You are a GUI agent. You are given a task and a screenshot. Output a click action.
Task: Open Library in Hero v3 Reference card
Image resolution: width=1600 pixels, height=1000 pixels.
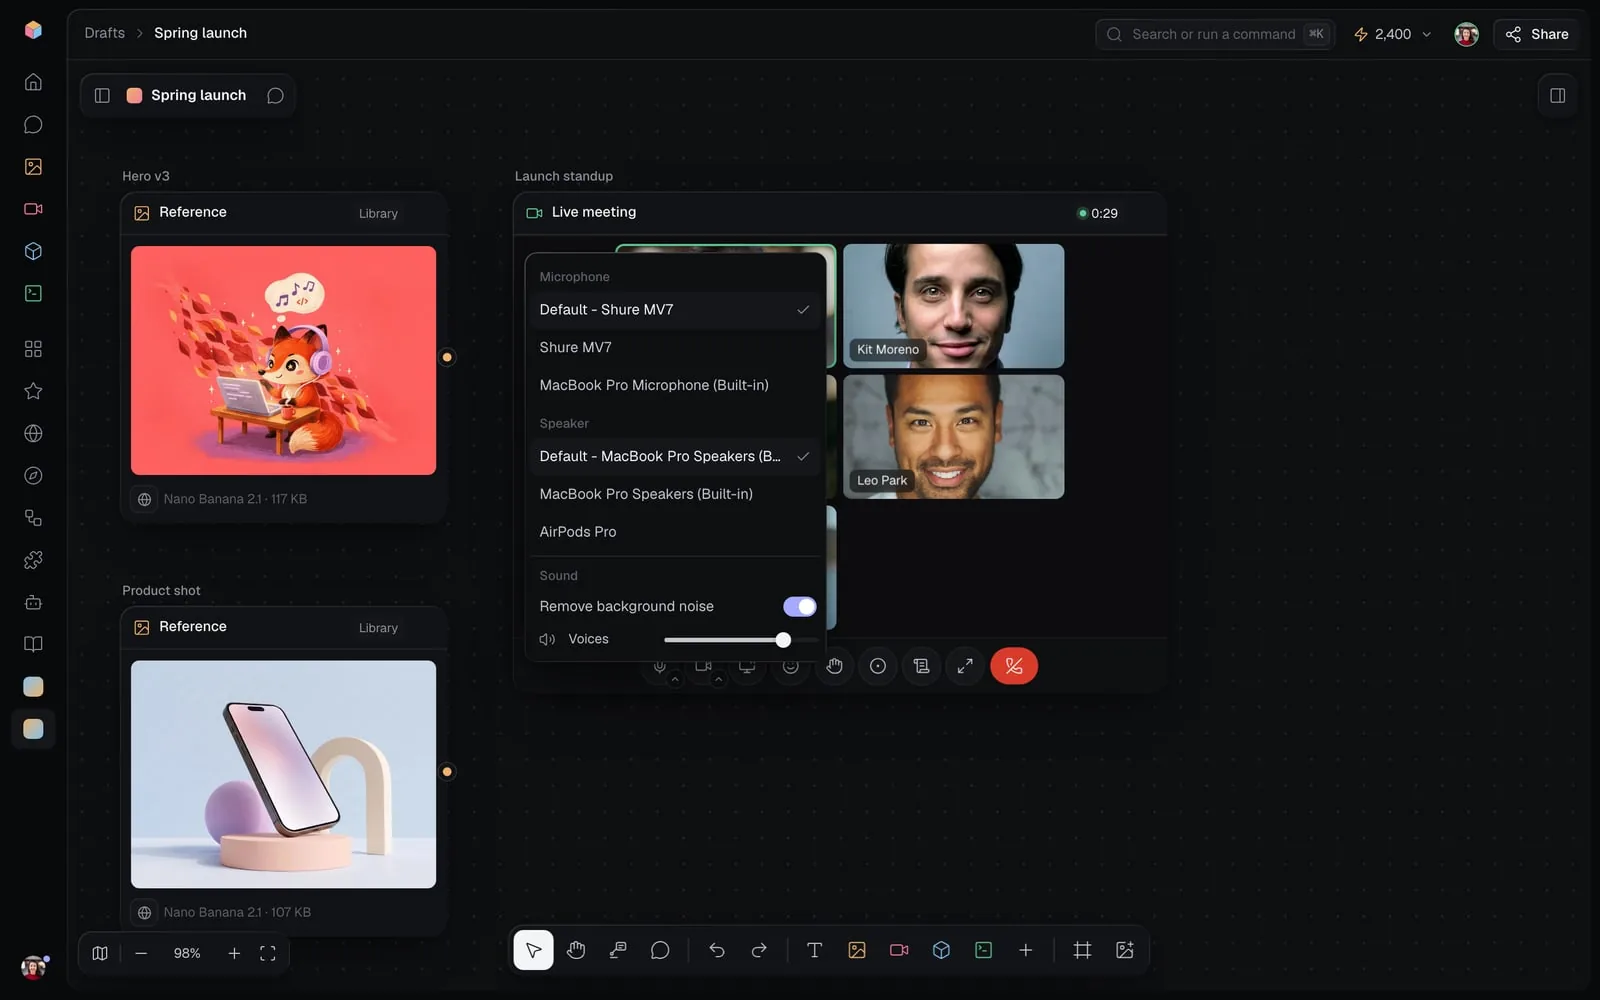tap(378, 213)
